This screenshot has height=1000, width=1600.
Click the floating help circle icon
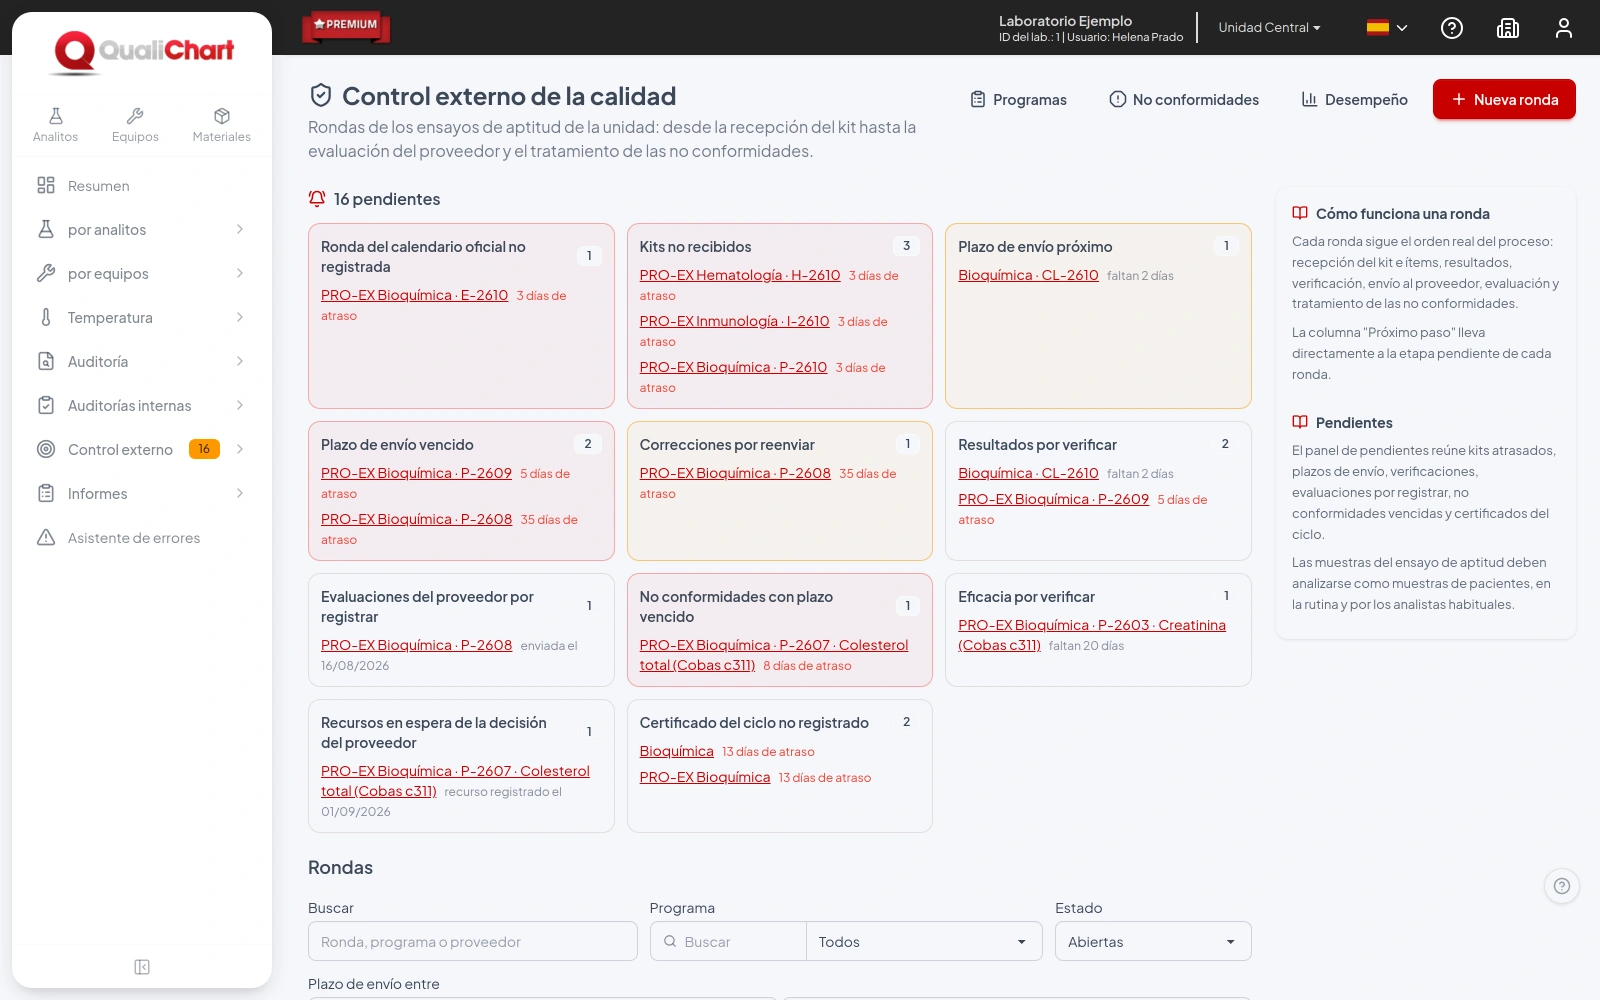1562,886
